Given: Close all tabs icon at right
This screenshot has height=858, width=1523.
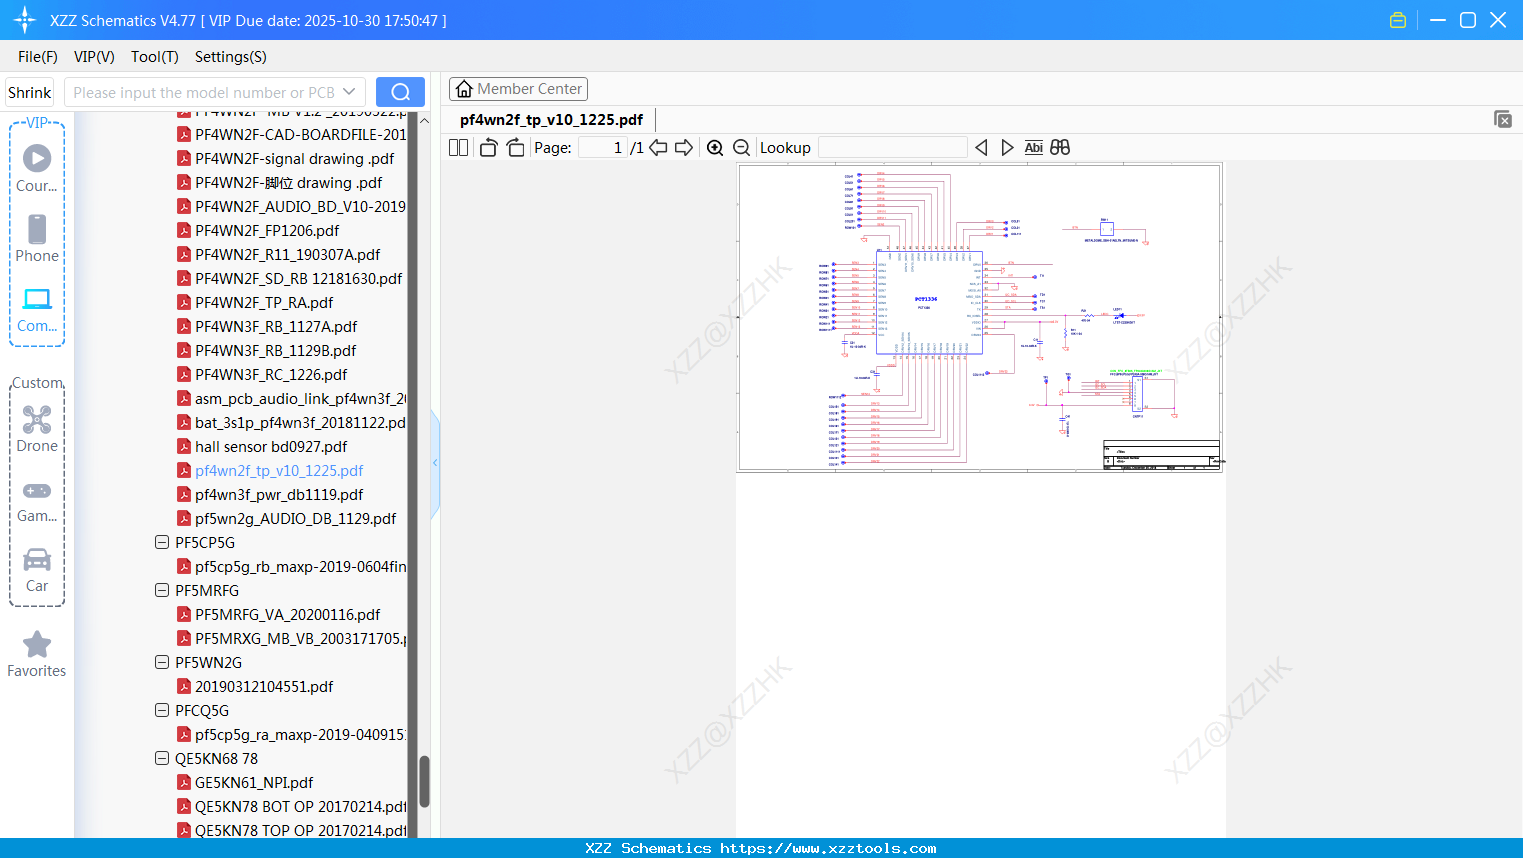Looking at the screenshot, I should tap(1503, 119).
